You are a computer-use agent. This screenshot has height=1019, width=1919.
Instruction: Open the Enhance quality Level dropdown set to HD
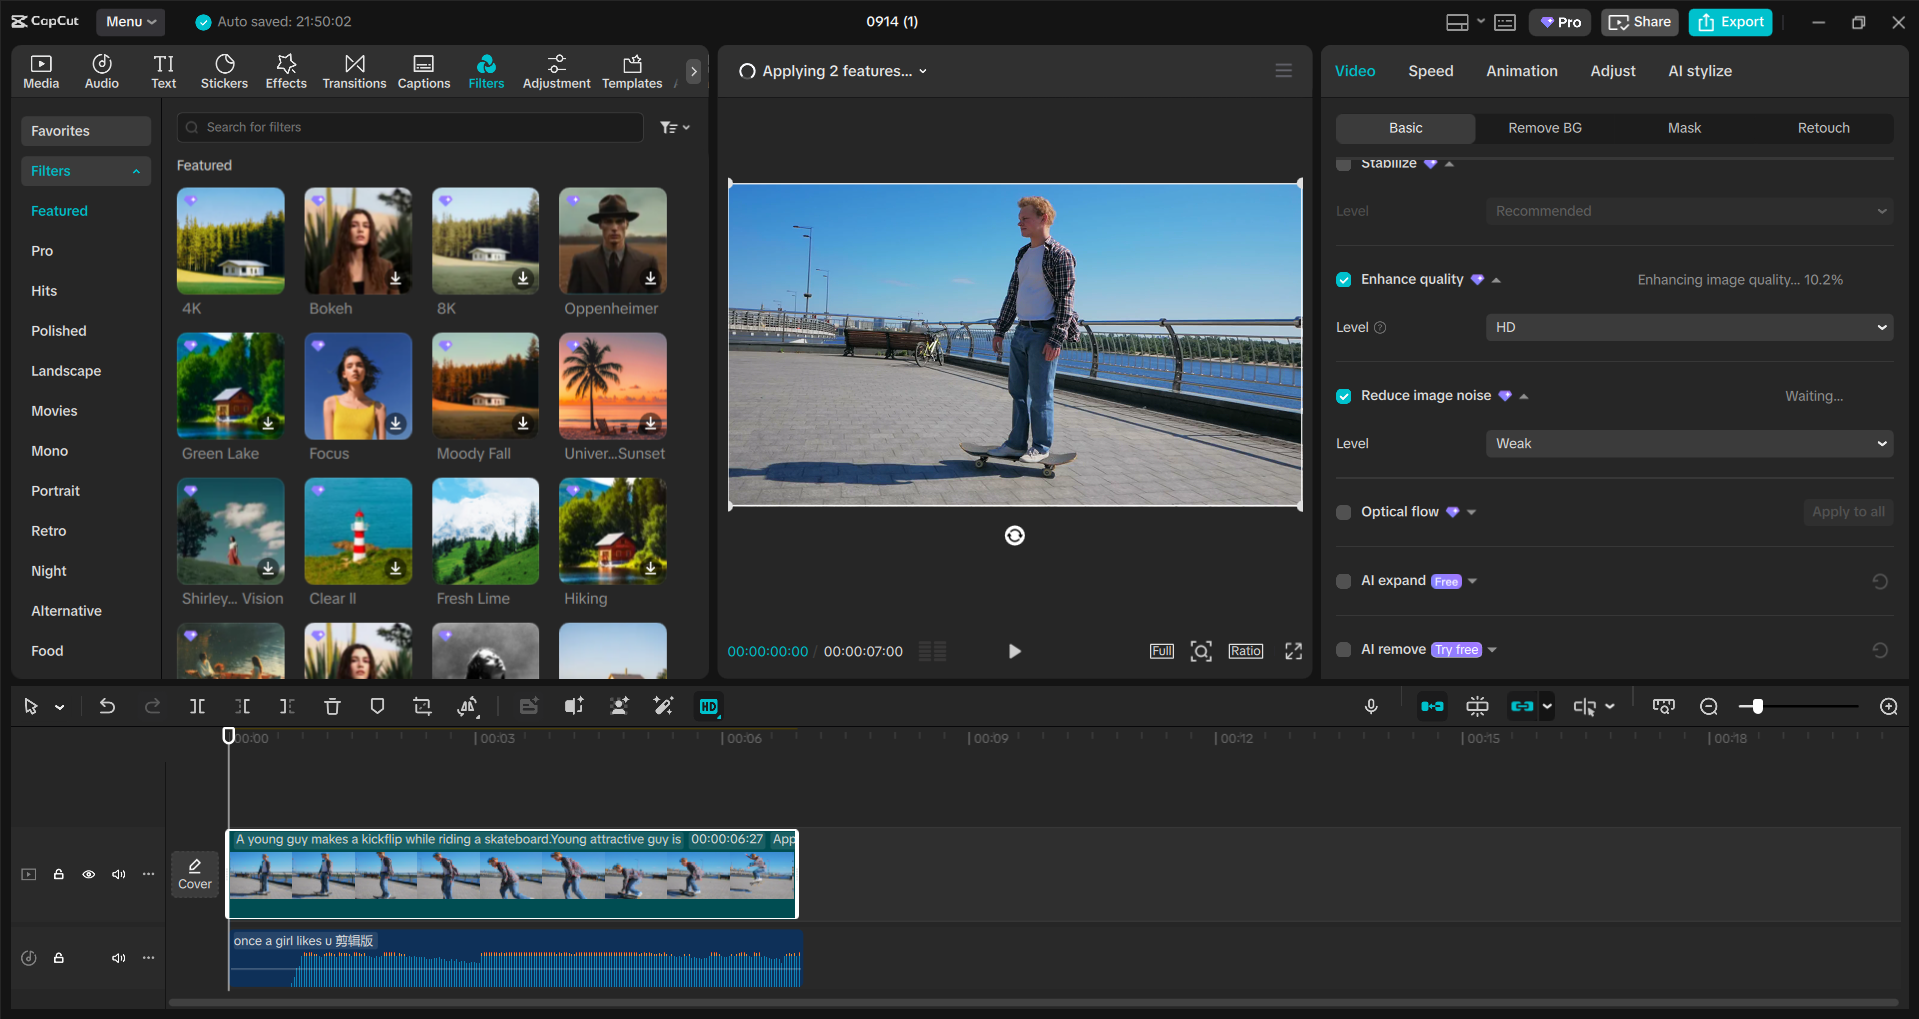coord(1688,327)
